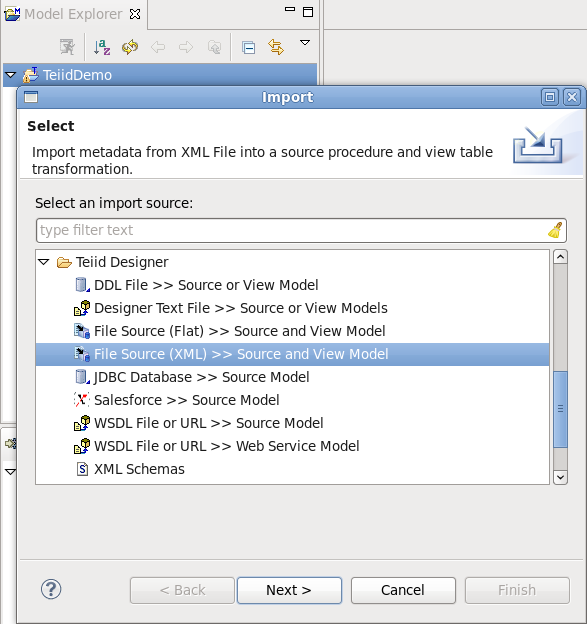Select the Teiid Designer folder
587x624 pixels.
click(122, 262)
